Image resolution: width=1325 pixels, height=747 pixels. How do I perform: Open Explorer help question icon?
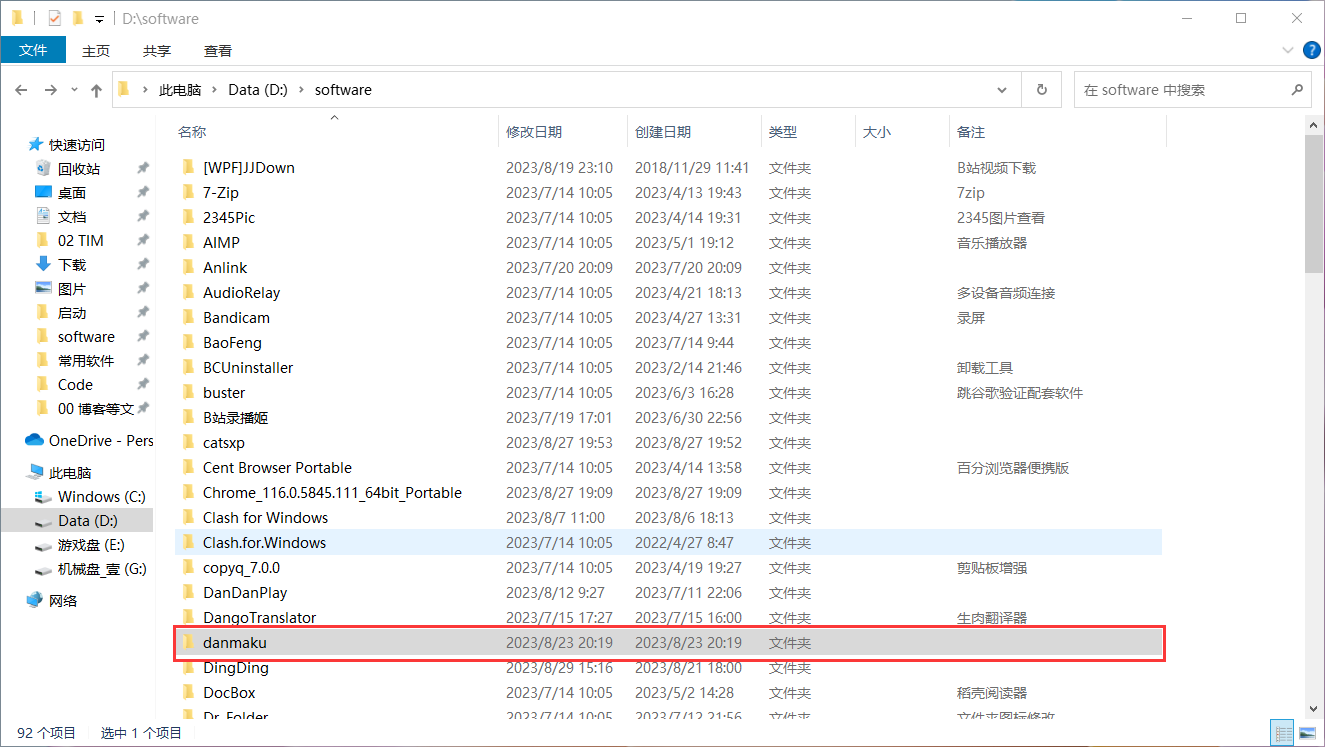point(1311,50)
